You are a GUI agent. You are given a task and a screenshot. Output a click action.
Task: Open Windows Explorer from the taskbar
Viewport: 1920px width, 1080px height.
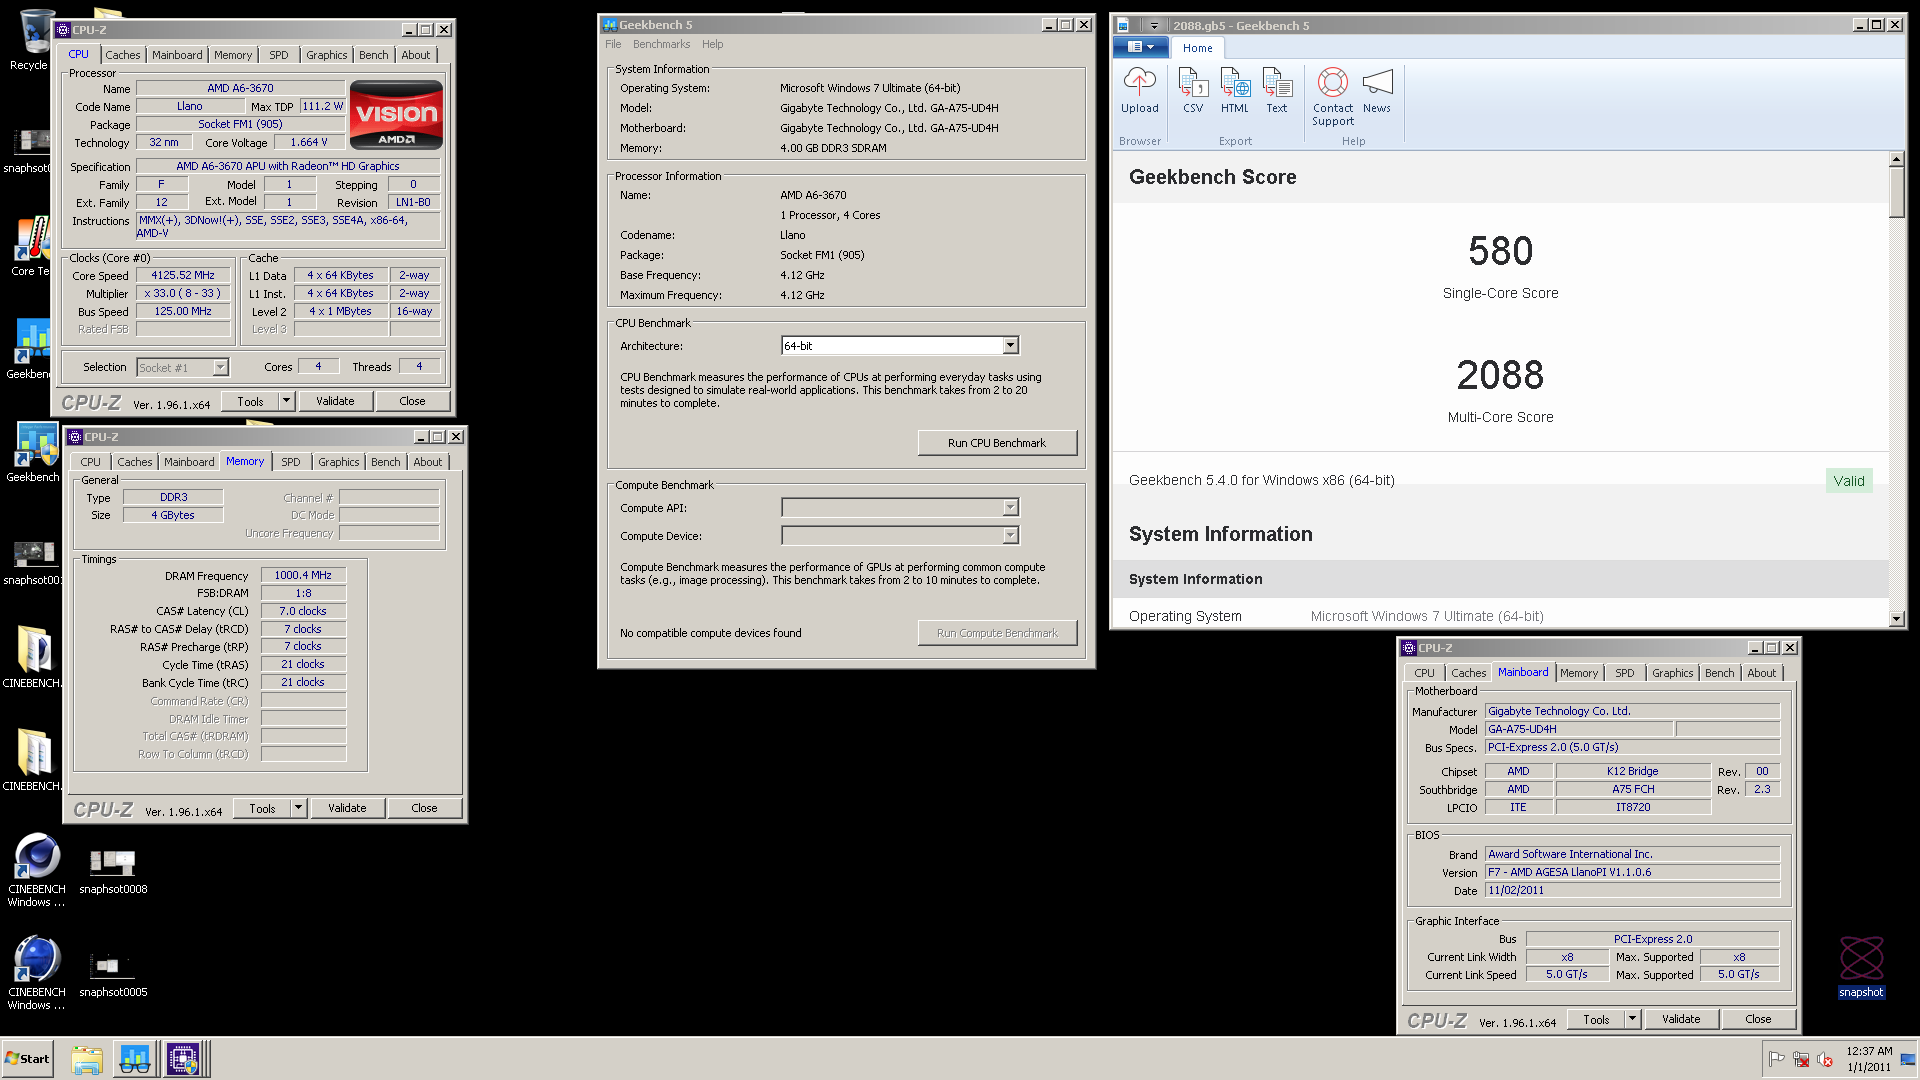[87, 1059]
